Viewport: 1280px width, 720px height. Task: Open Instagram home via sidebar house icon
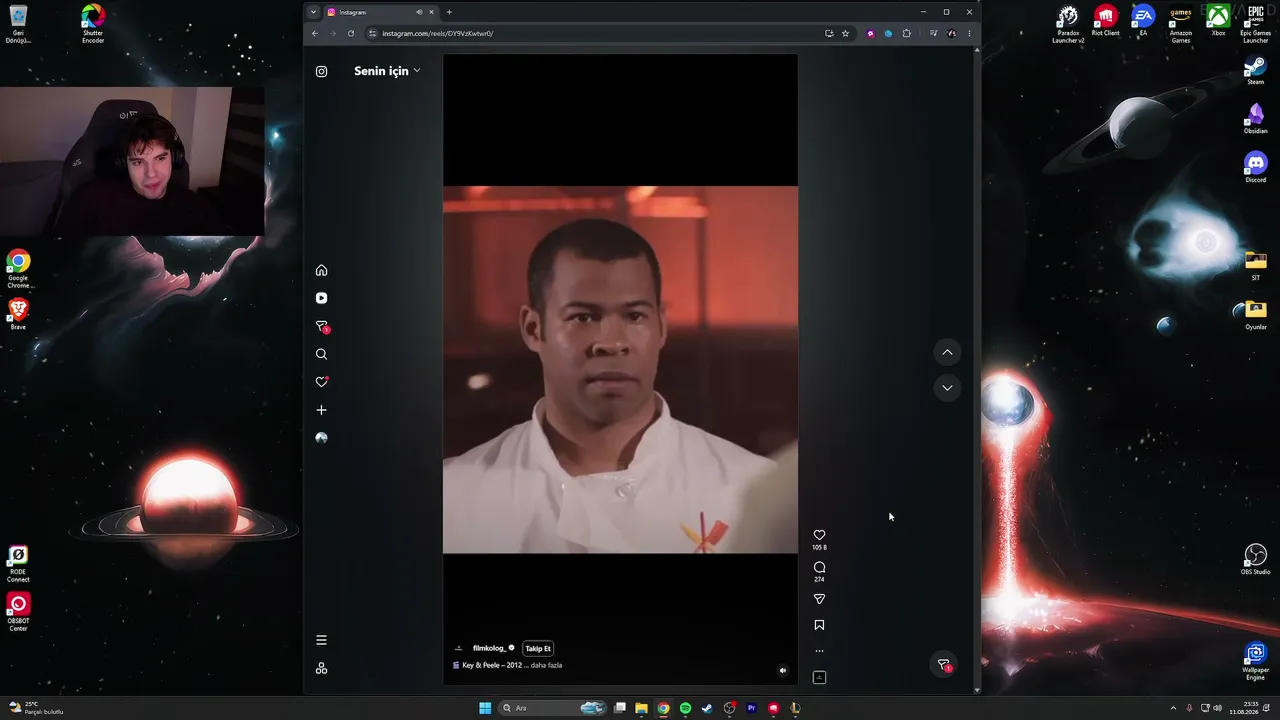pyautogui.click(x=321, y=270)
